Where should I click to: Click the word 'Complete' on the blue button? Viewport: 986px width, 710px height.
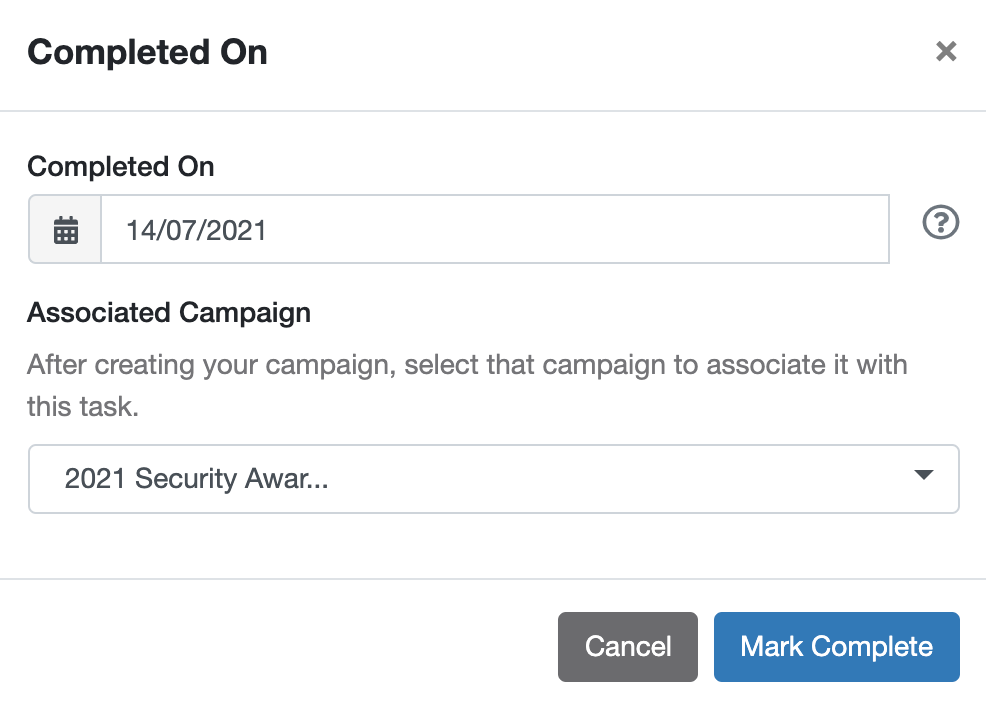(872, 646)
